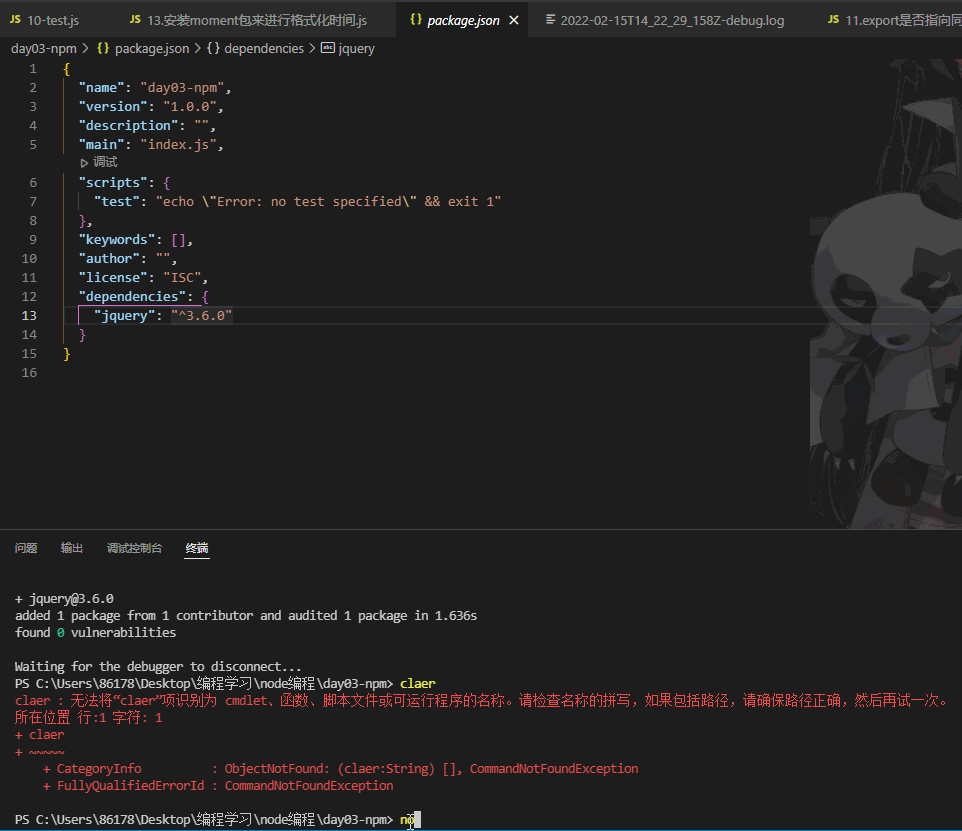Viewport: 962px width, 831px height.
Task: Click the JS file icon of 10-test.js tab
Action: coord(15,20)
